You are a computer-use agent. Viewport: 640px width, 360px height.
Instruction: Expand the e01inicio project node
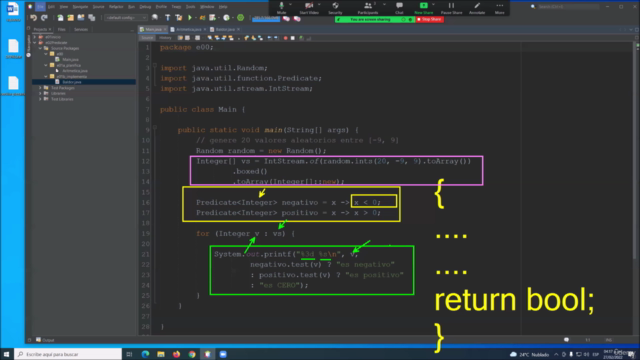tap(35, 37)
